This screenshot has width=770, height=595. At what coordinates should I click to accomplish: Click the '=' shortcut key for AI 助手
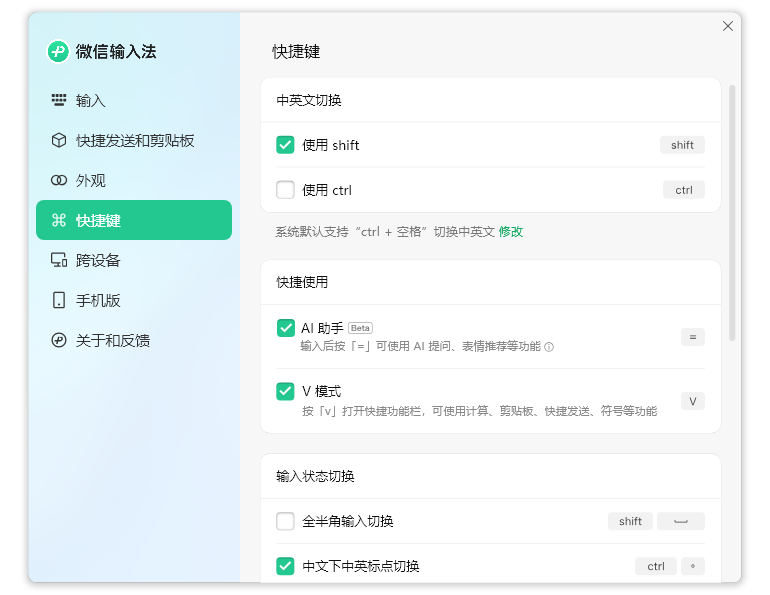[692, 337]
